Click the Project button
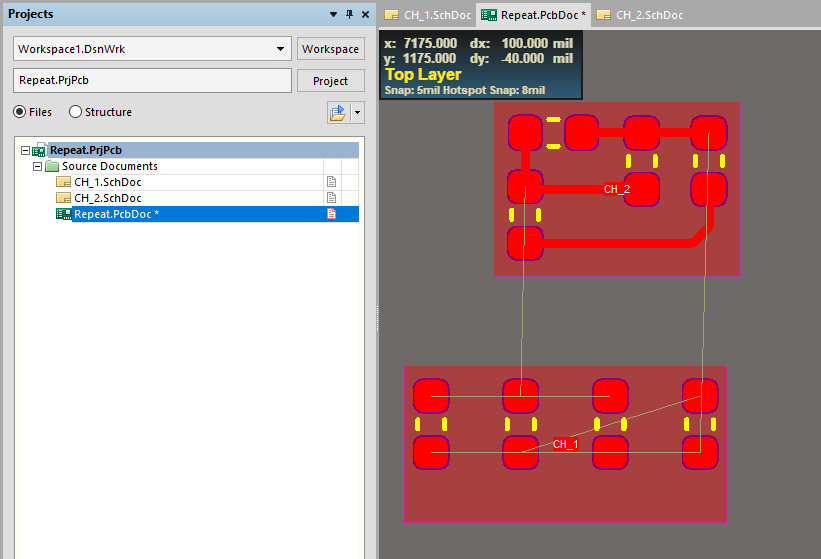This screenshot has height=559, width=821. point(330,81)
